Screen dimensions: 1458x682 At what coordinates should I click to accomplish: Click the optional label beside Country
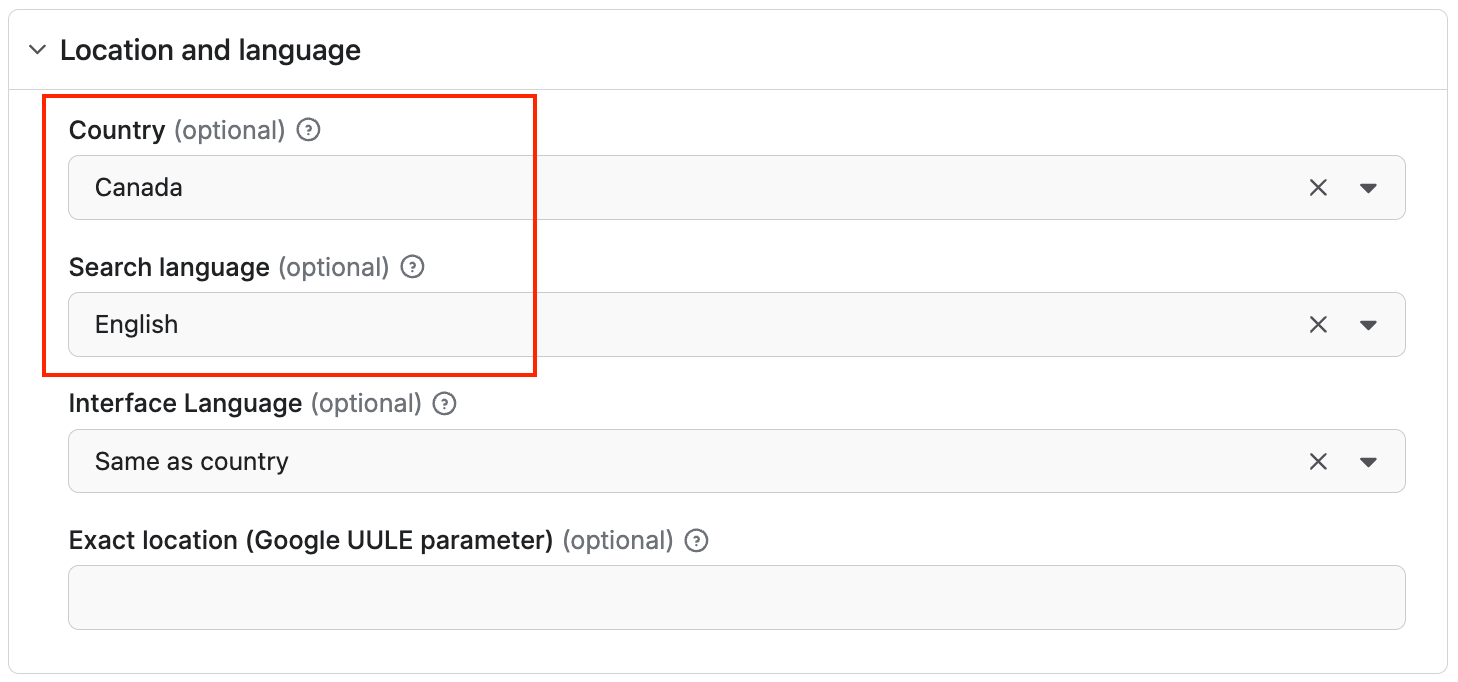click(x=231, y=130)
